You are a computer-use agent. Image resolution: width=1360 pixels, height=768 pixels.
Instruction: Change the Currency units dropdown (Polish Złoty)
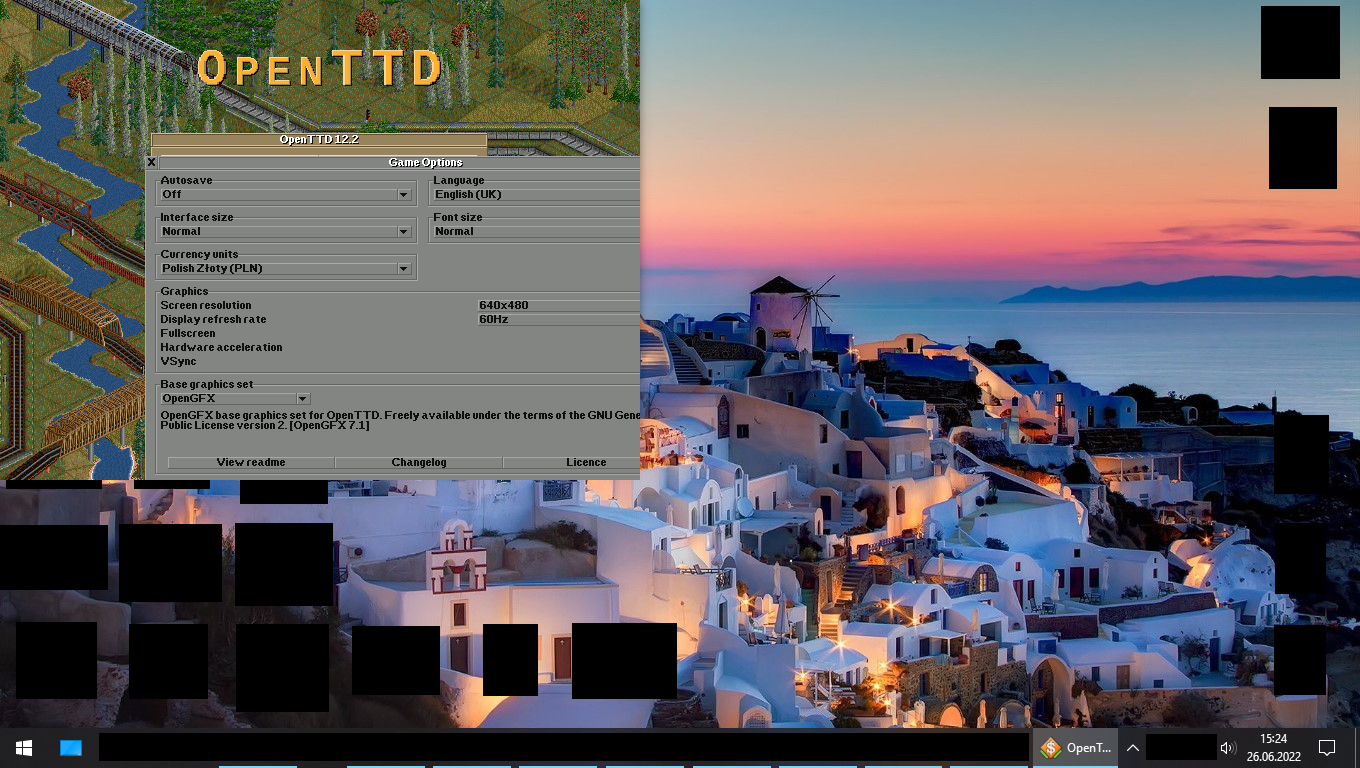click(x=285, y=268)
